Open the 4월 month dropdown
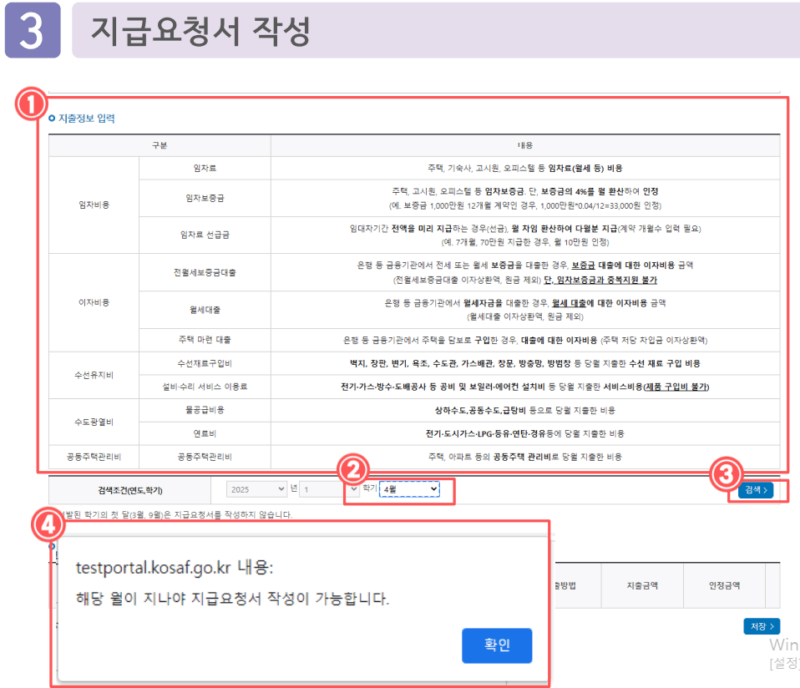 click(x=409, y=489)
